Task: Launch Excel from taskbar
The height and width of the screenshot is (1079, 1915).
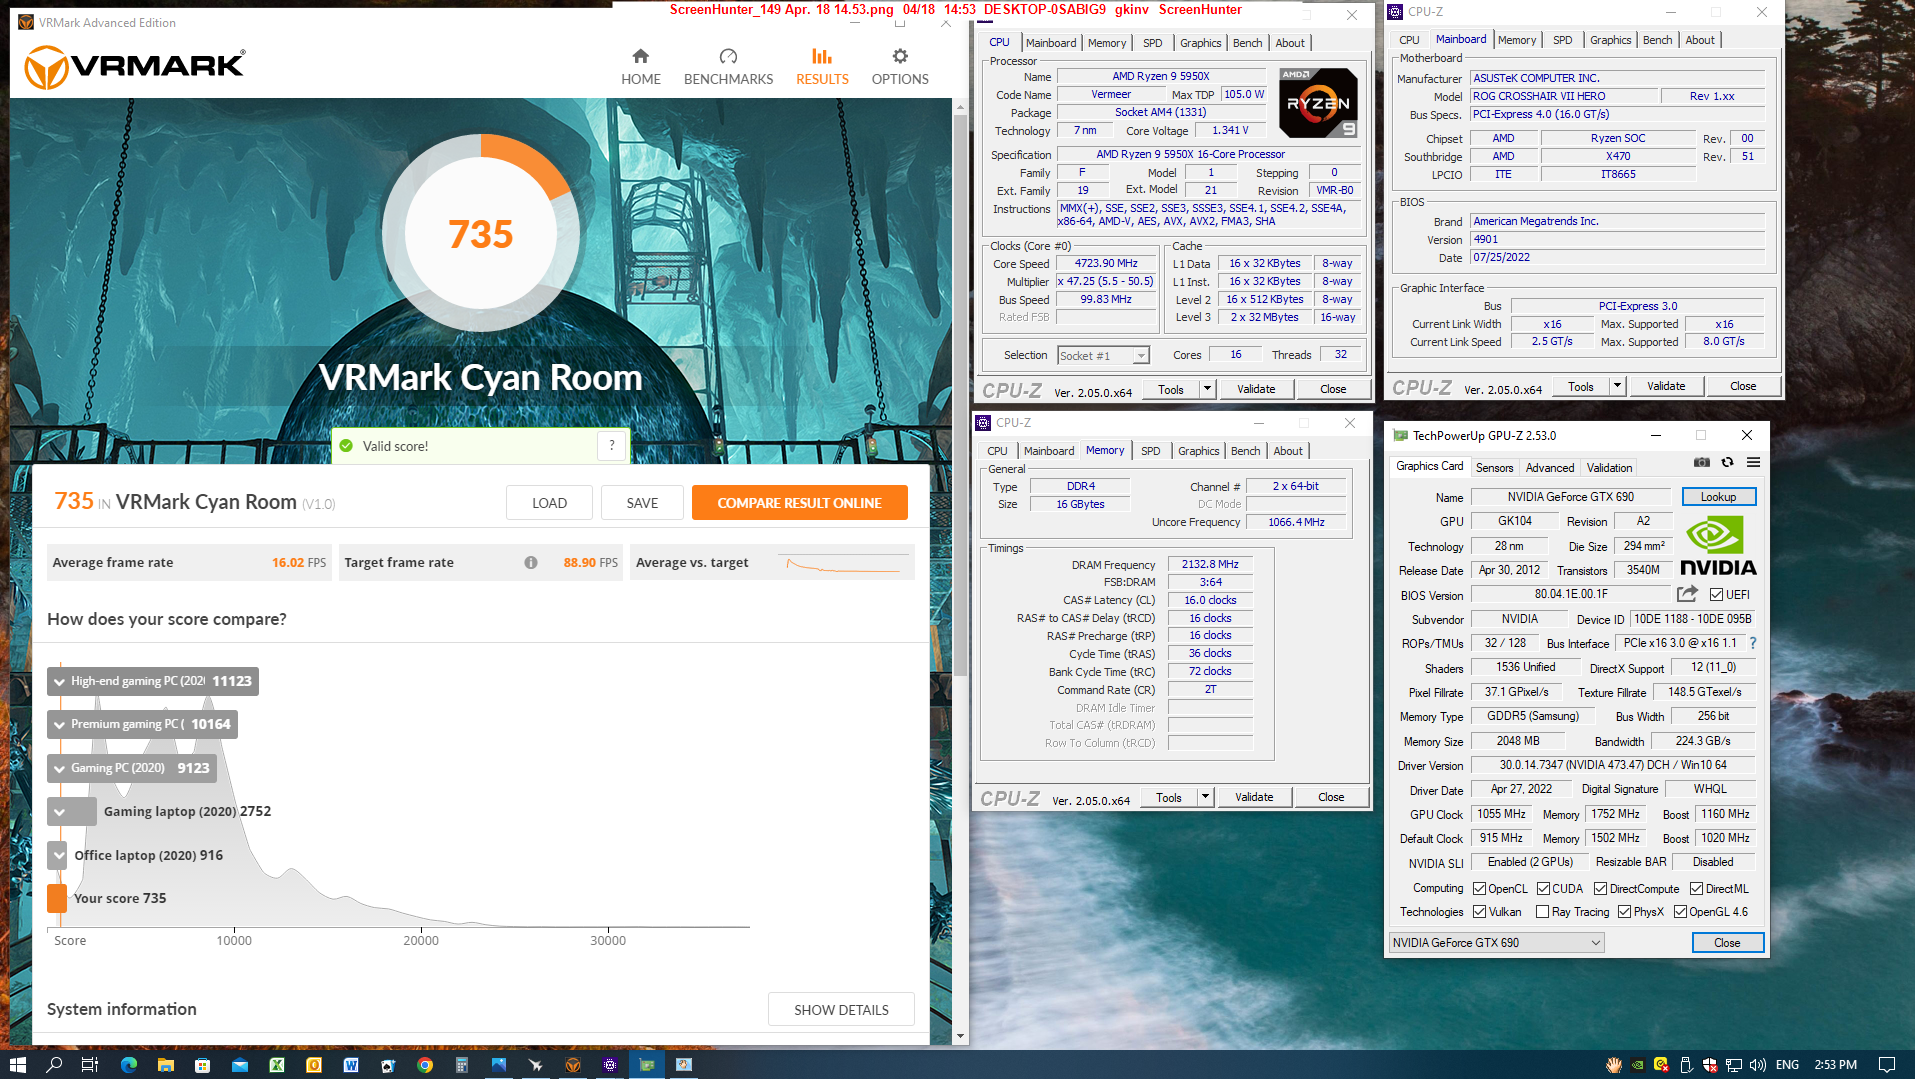Action: click(x=277, y=1065)
